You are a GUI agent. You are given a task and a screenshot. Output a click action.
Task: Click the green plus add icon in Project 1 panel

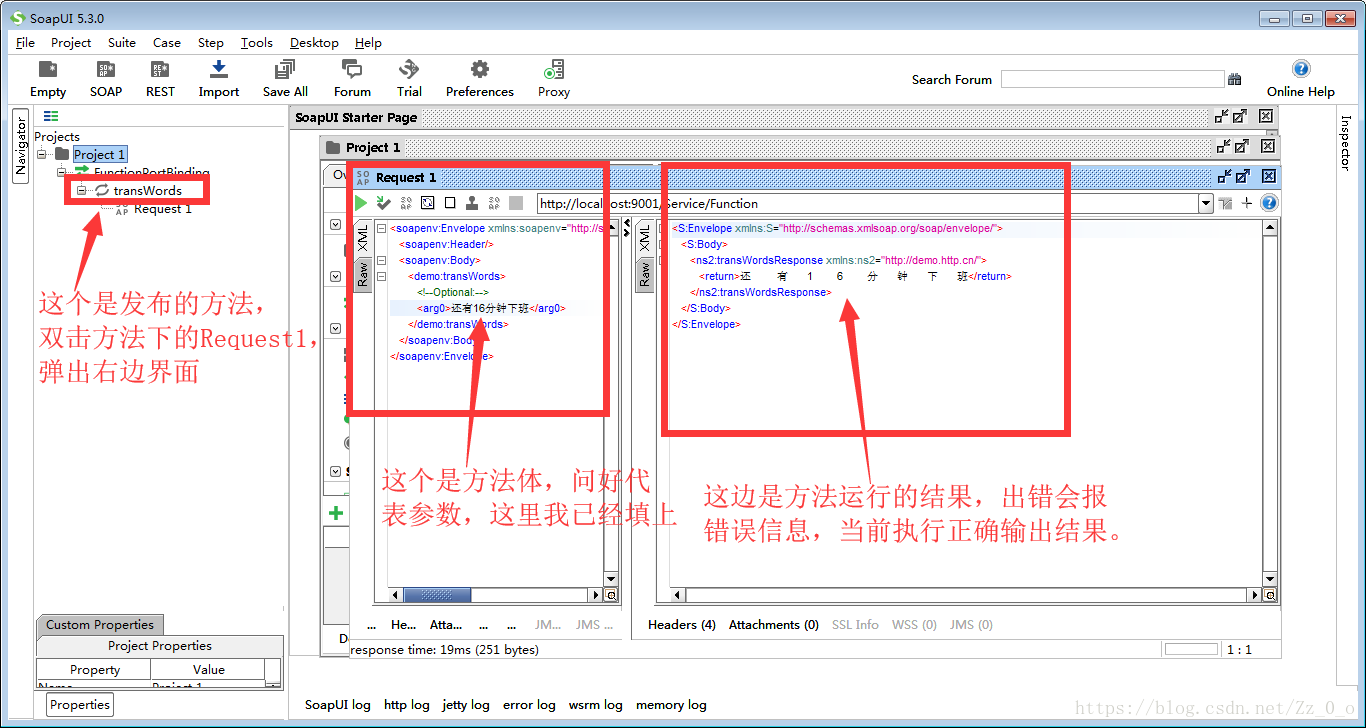[337, 513]
